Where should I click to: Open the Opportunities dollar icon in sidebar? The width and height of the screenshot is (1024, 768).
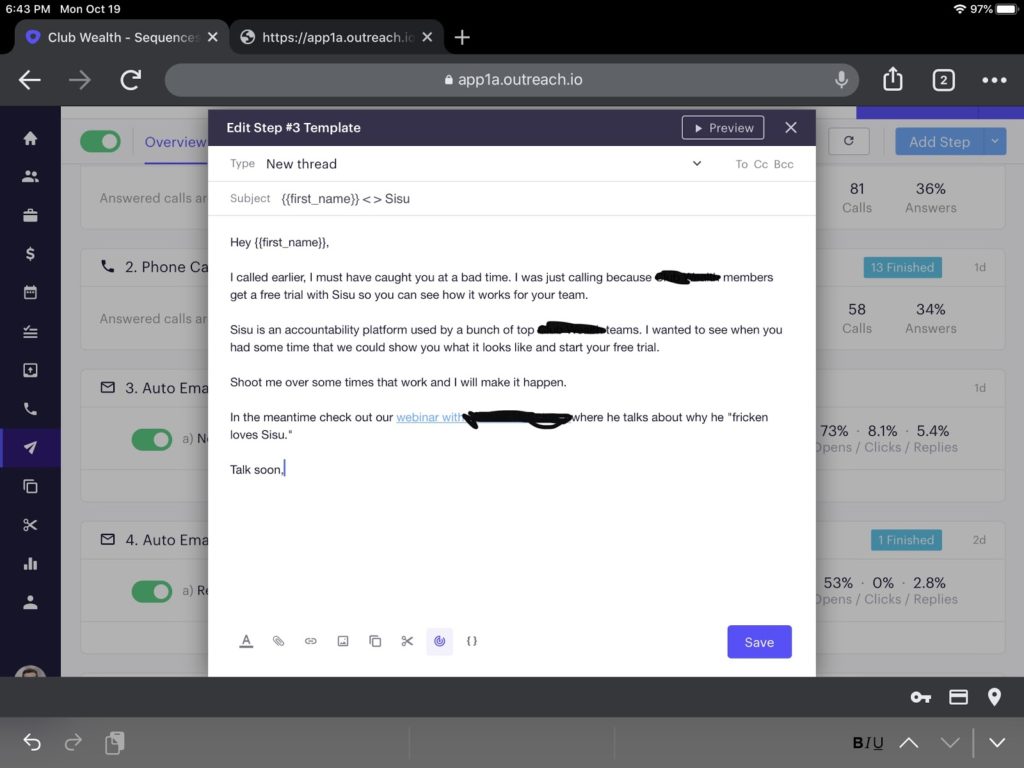point(30,253)
